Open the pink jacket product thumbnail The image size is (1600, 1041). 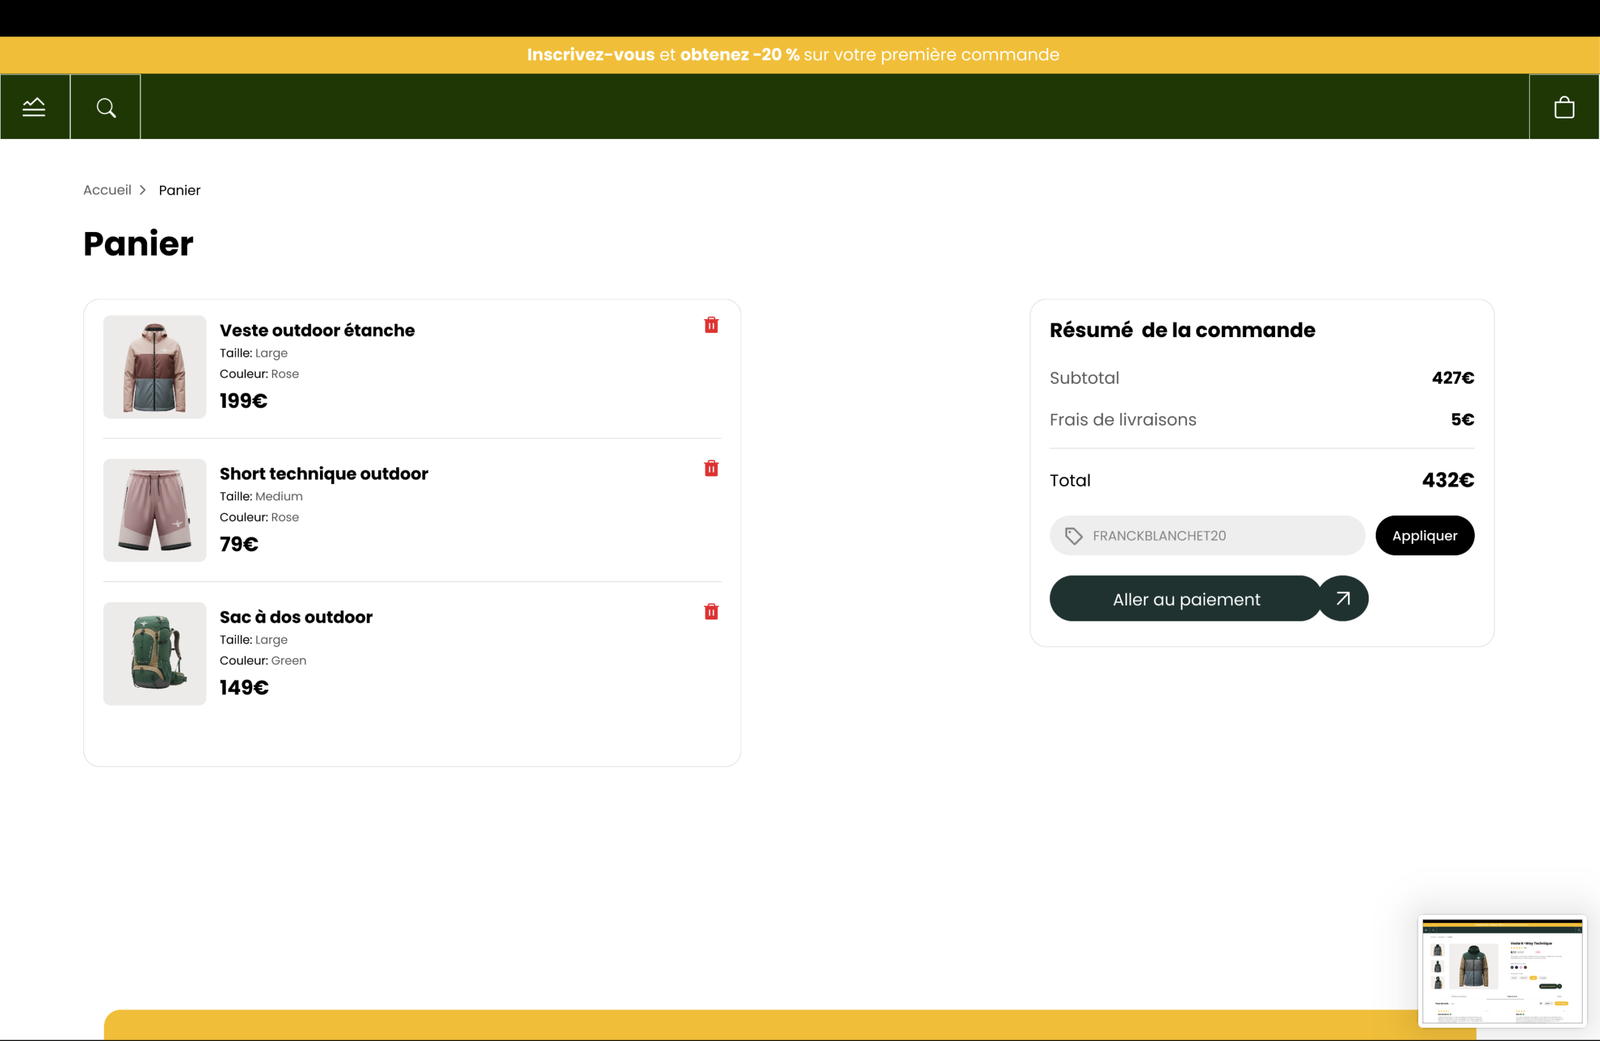(155, 367)
